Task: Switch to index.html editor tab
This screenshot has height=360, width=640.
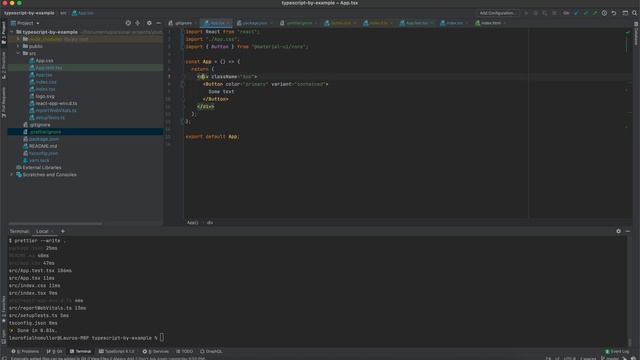Action: point(490,23)
